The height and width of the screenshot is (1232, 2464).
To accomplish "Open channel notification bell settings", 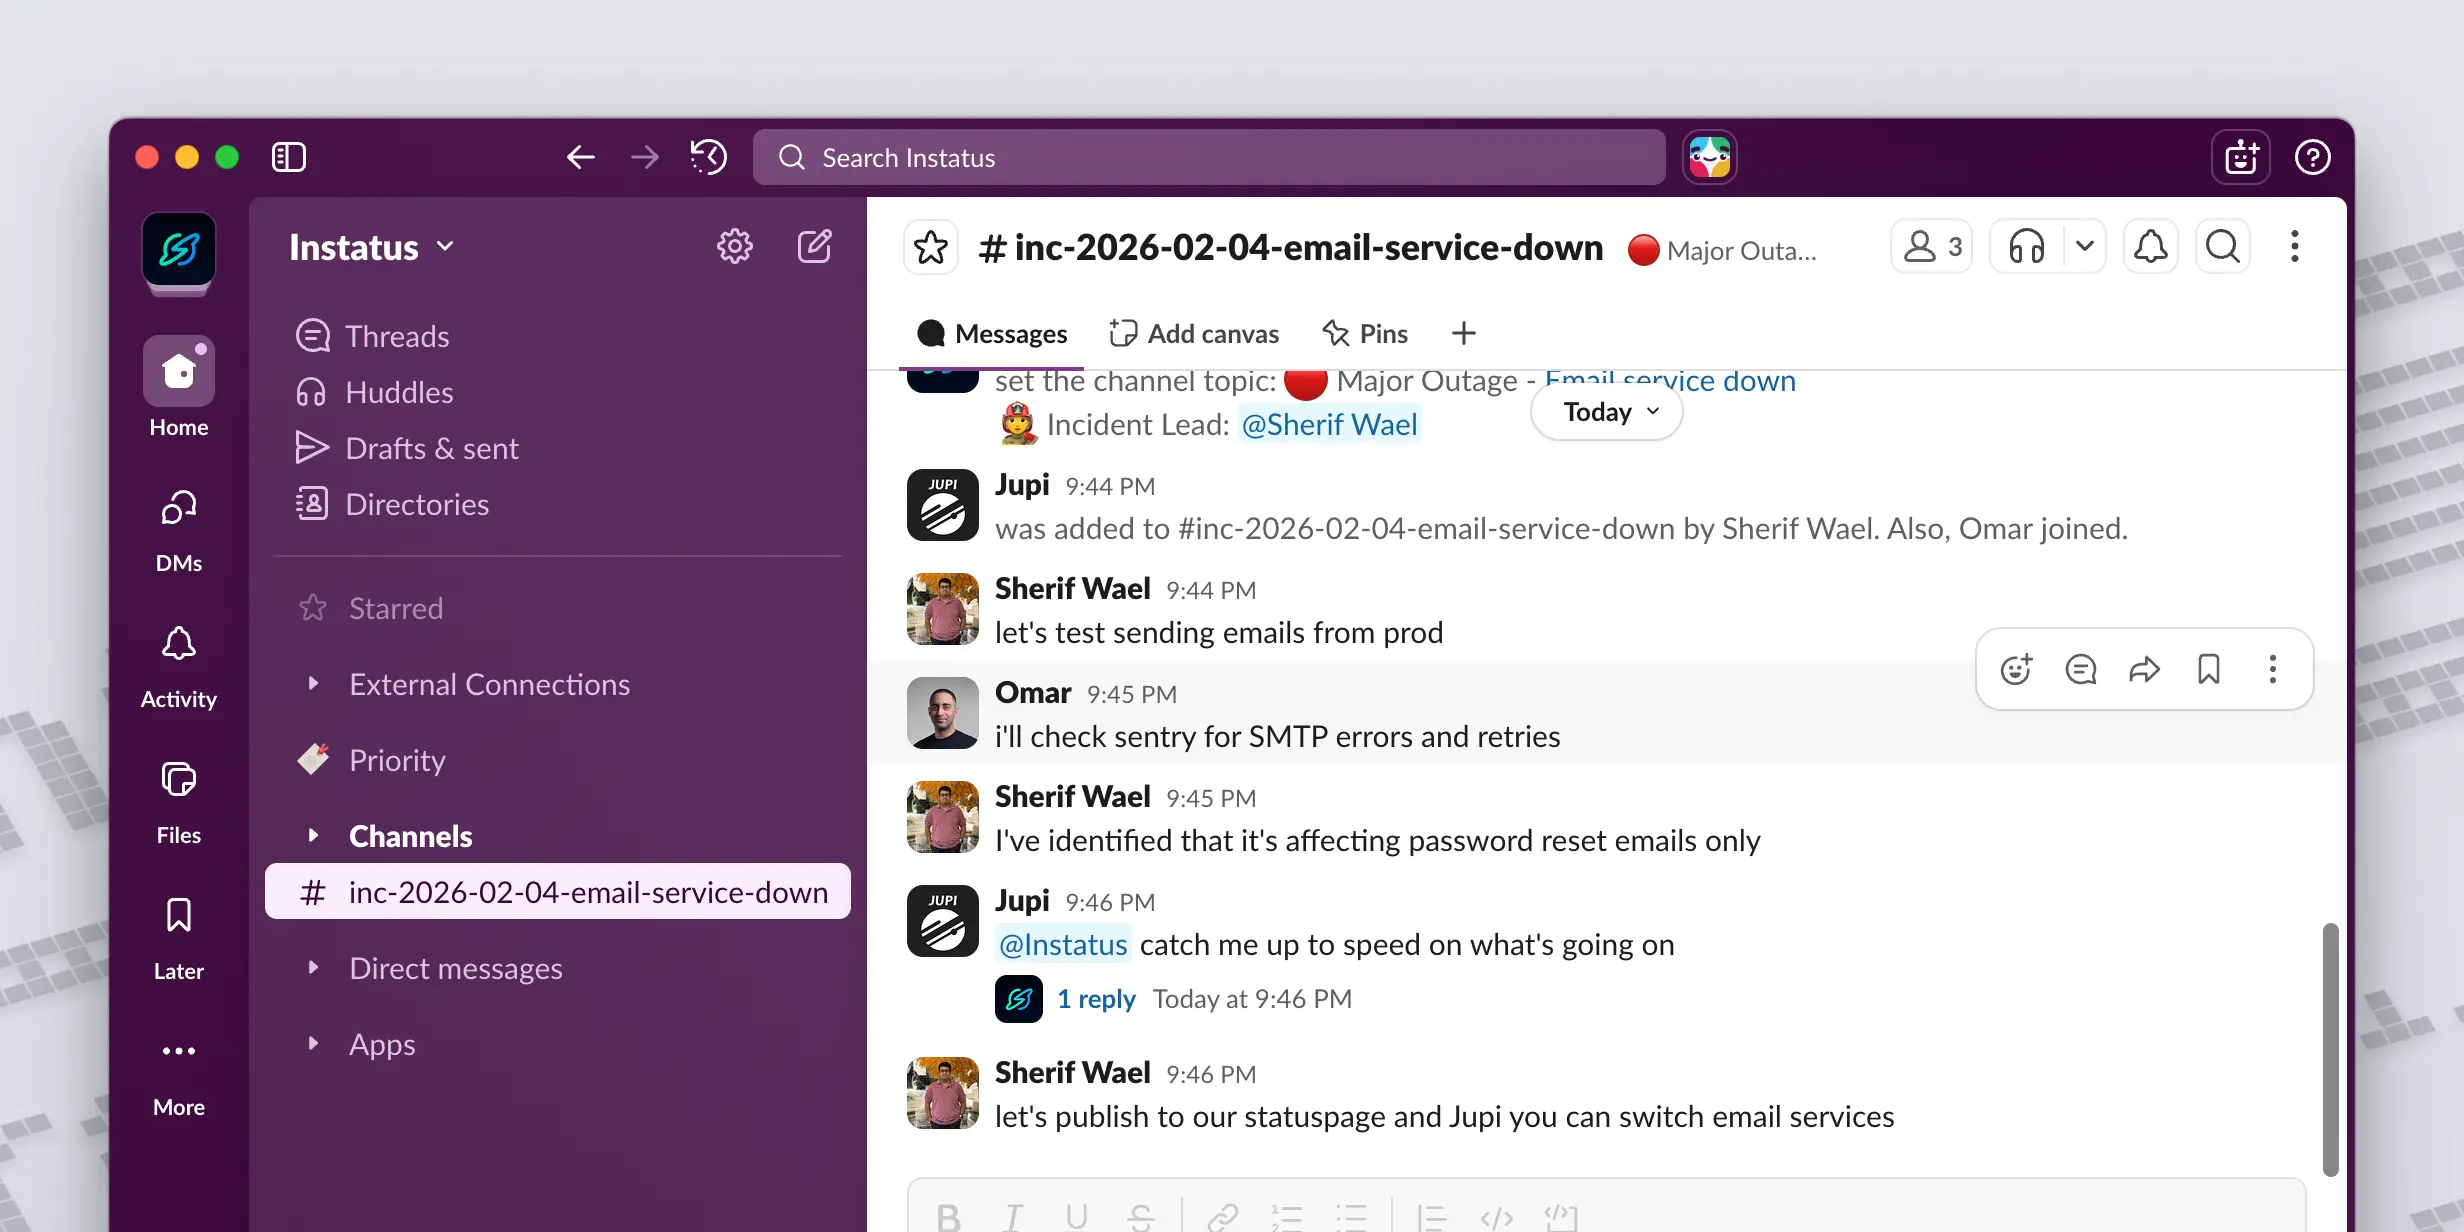I will (x=2150, y=247).
